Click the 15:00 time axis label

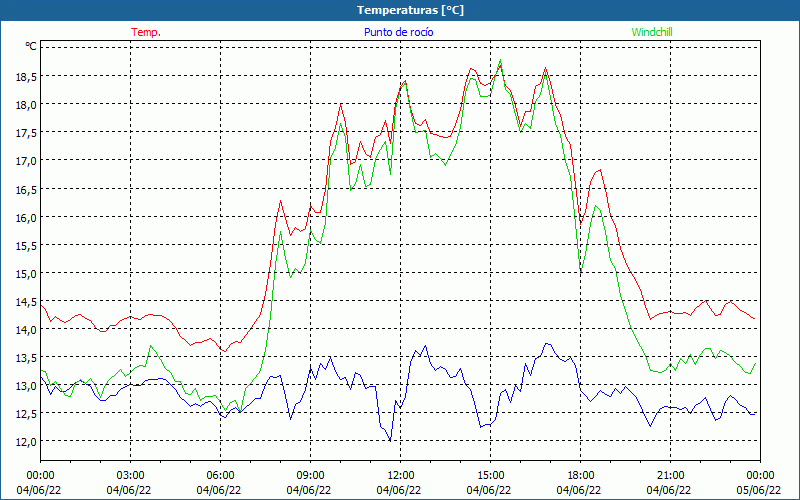[490, 476]
